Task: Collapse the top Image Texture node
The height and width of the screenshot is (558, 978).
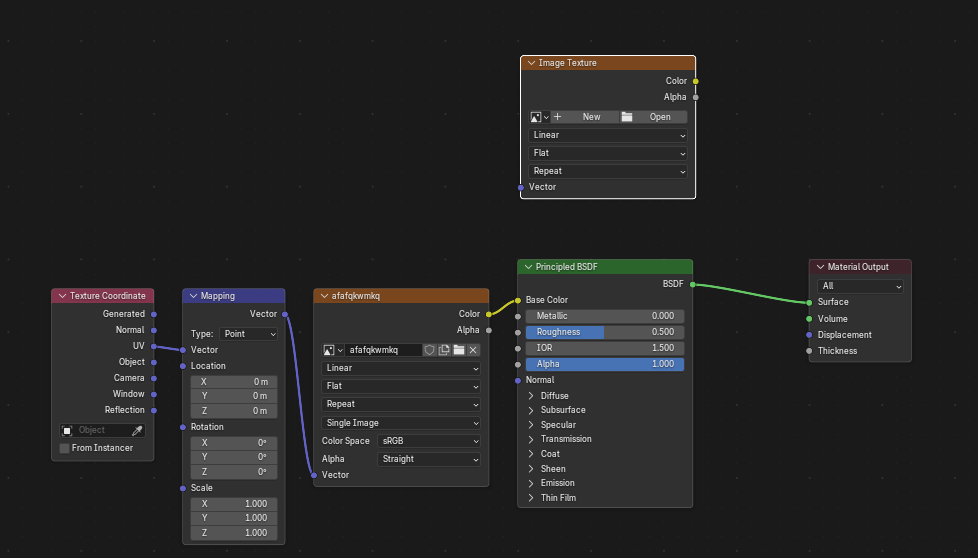Action: pyautogui.click(x=531, y=63)
